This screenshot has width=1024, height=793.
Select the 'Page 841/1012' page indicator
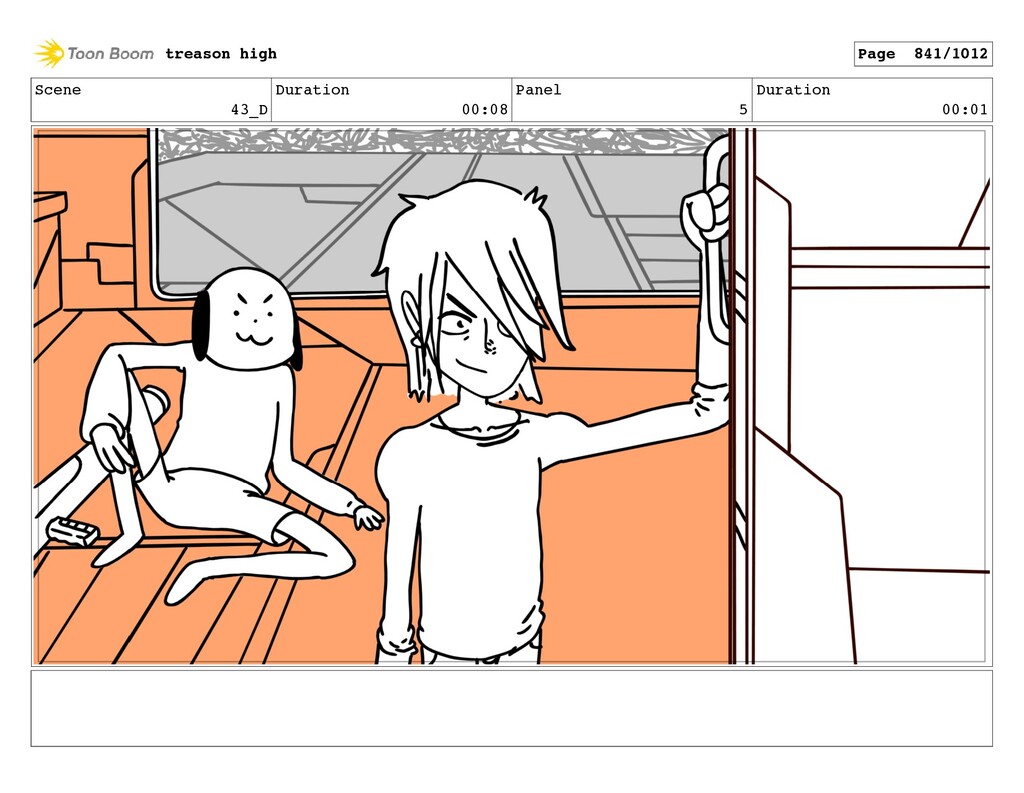[x=923, y=54]
